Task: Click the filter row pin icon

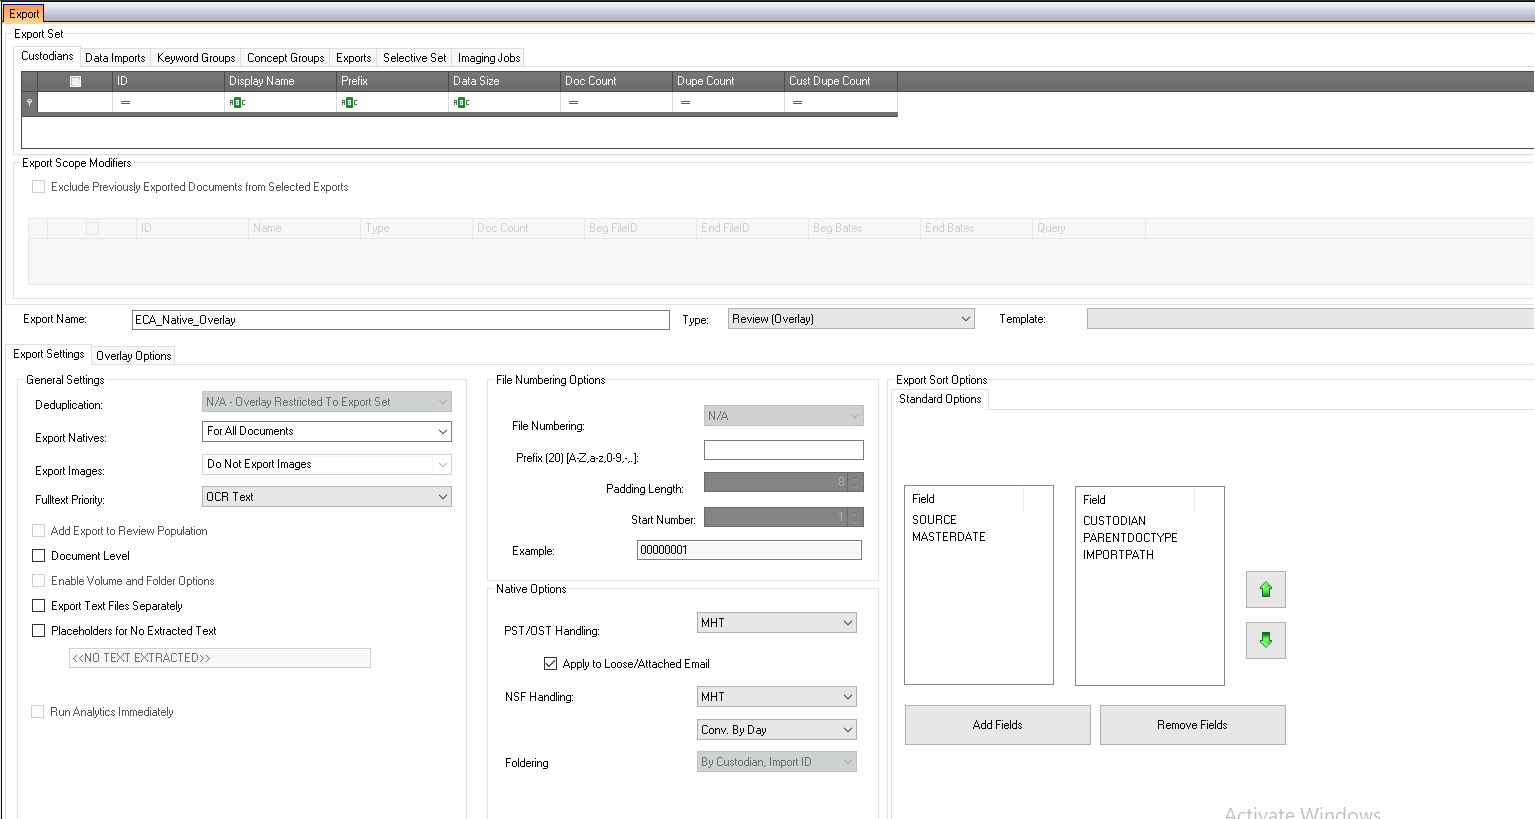Action: (x=29, y=102)
